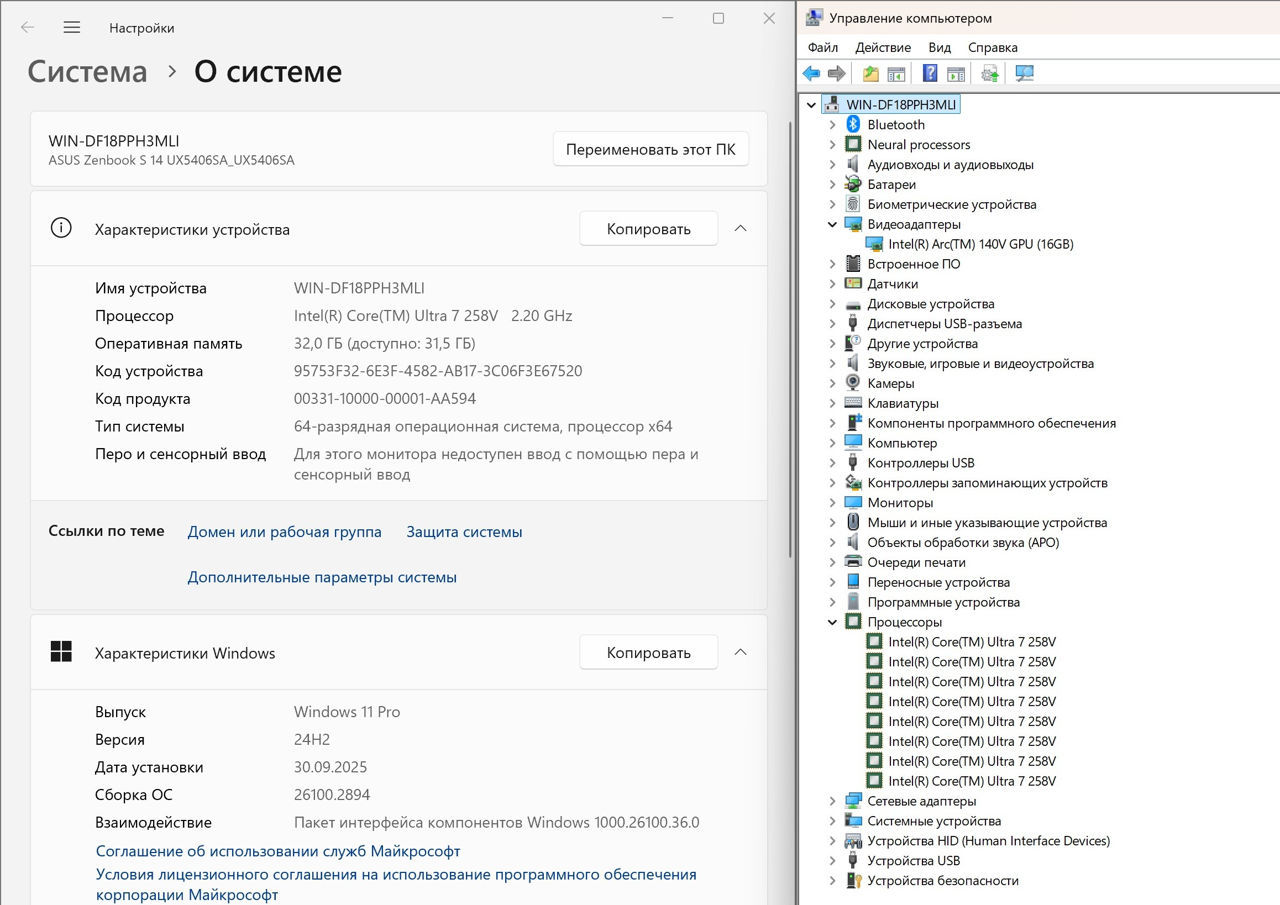Click the back arrow in Settings window
Image resolution: width=1280 pixels, height=905 pixels.
(27, 28)
